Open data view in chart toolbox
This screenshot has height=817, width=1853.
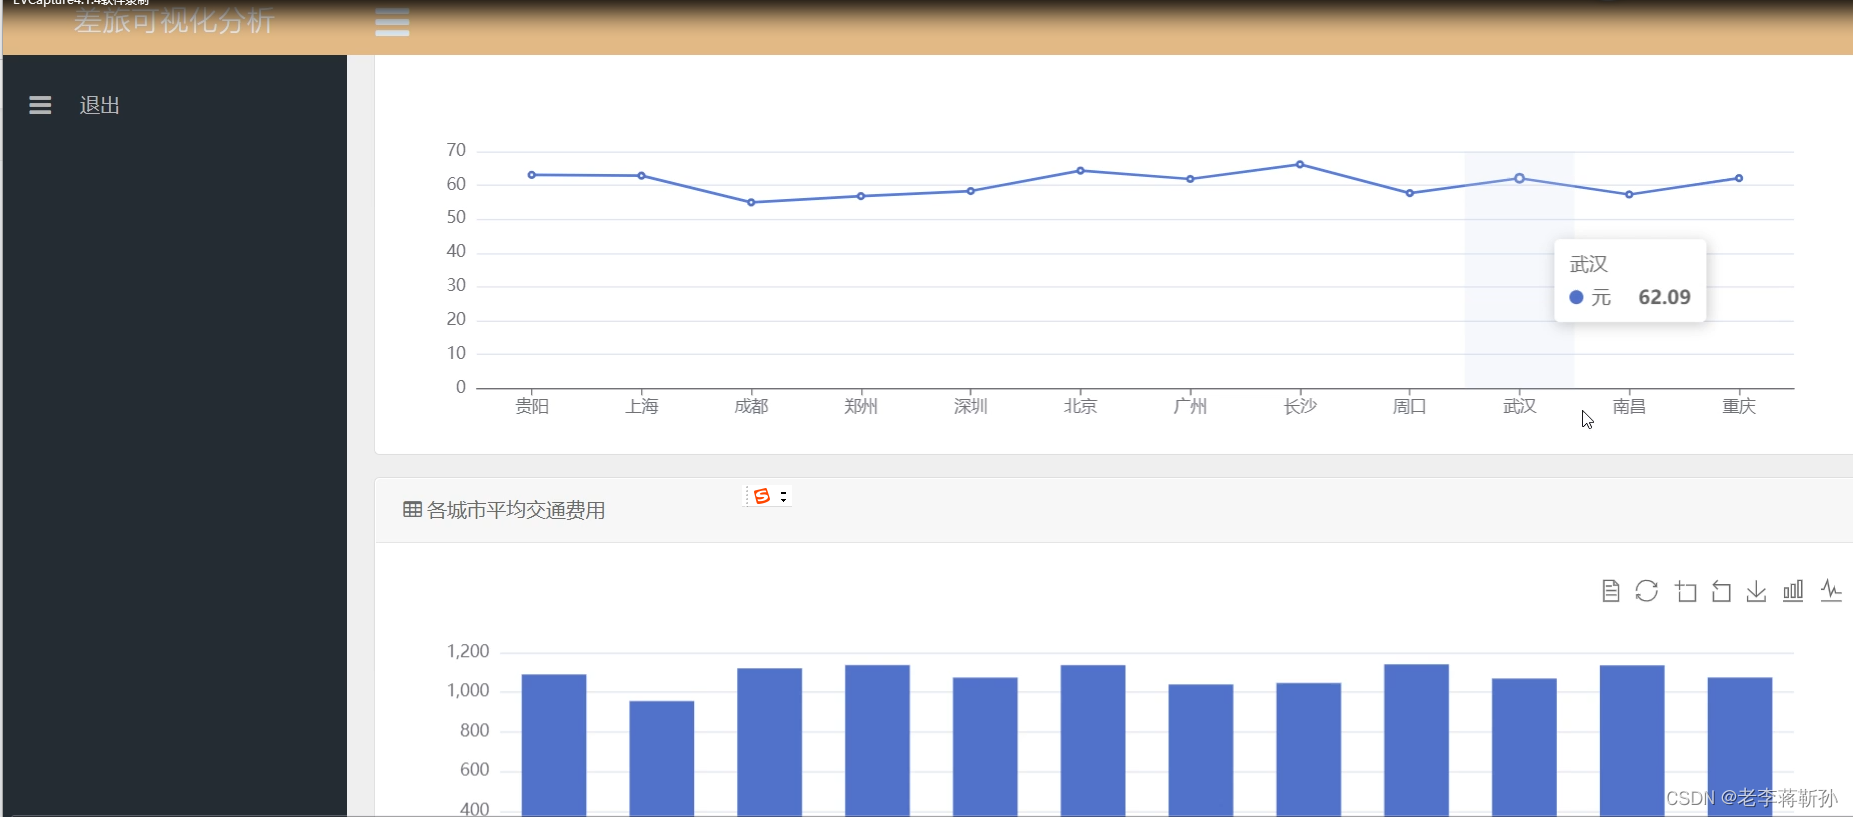point(1610,591)
